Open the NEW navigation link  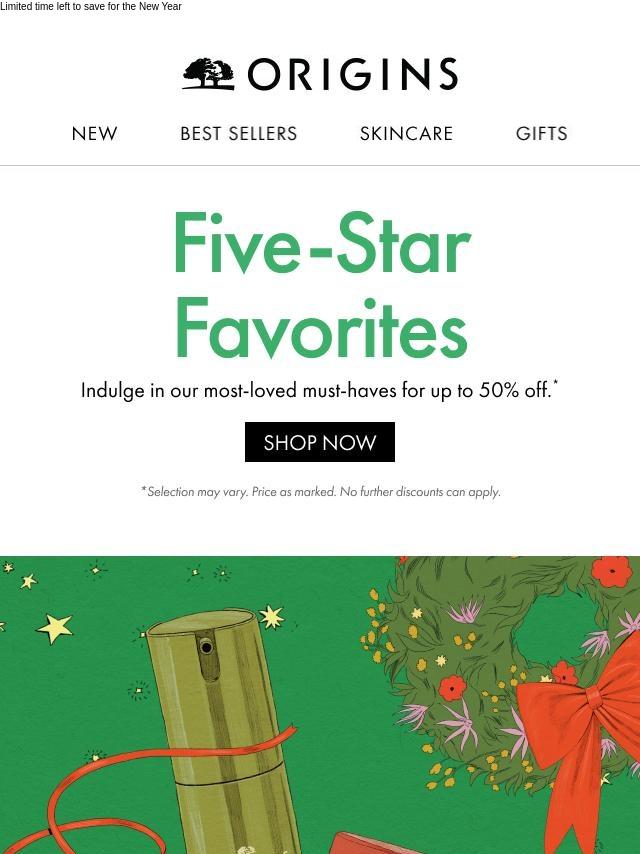(94, 133)
